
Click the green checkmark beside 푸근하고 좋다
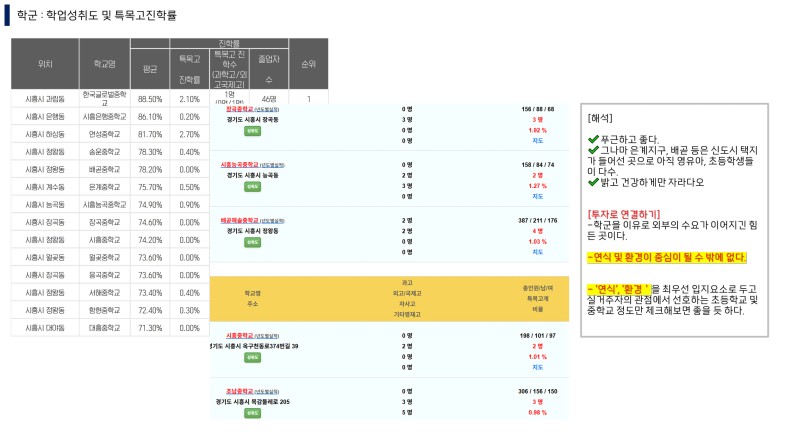coord(593,139)
